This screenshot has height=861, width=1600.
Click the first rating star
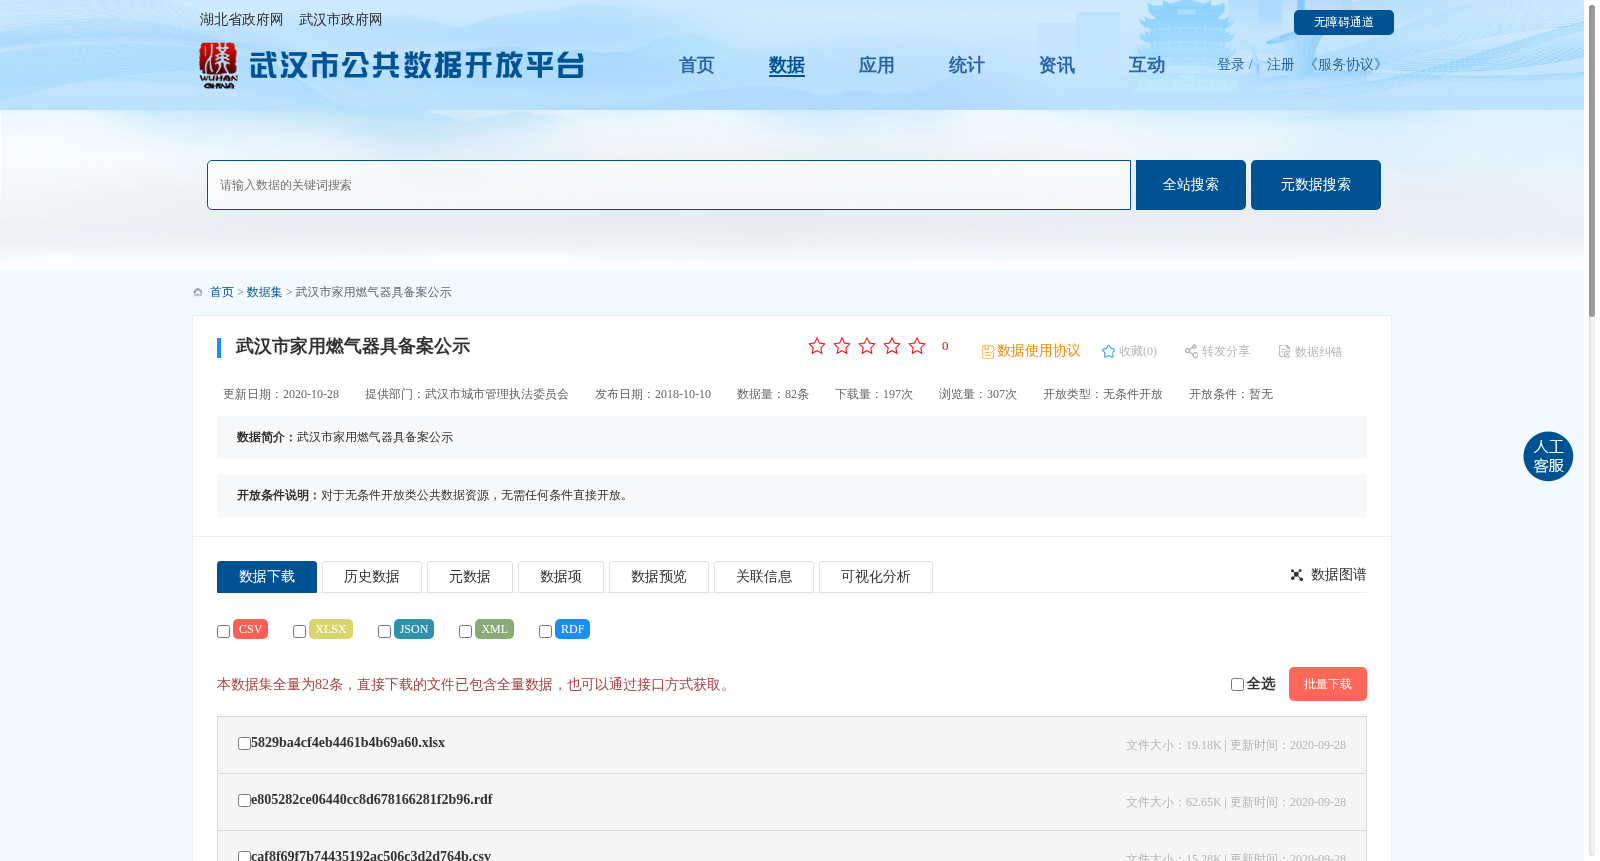pyautogui.click(x=817, y=346)
